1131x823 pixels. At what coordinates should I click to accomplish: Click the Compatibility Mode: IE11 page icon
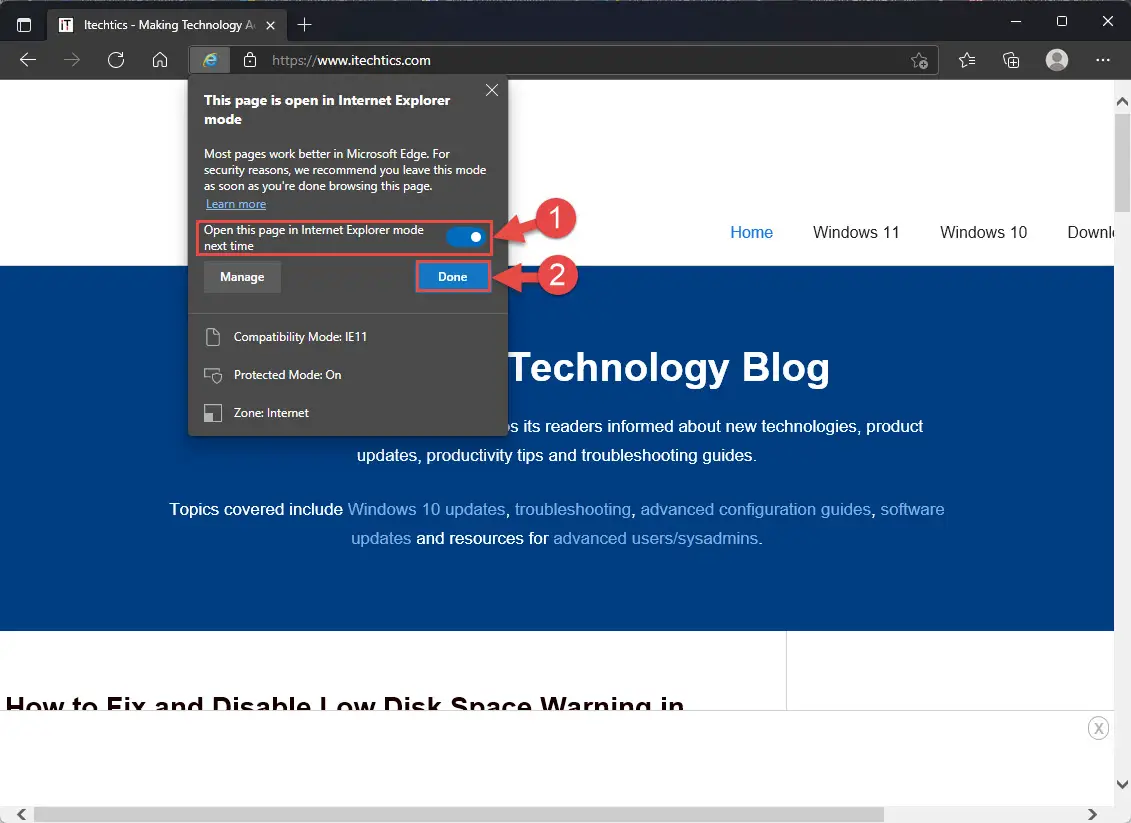click(213, 337)
